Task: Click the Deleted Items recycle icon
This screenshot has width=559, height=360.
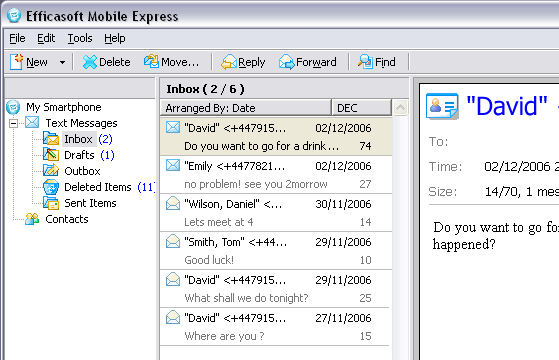Action: point(51,187)
